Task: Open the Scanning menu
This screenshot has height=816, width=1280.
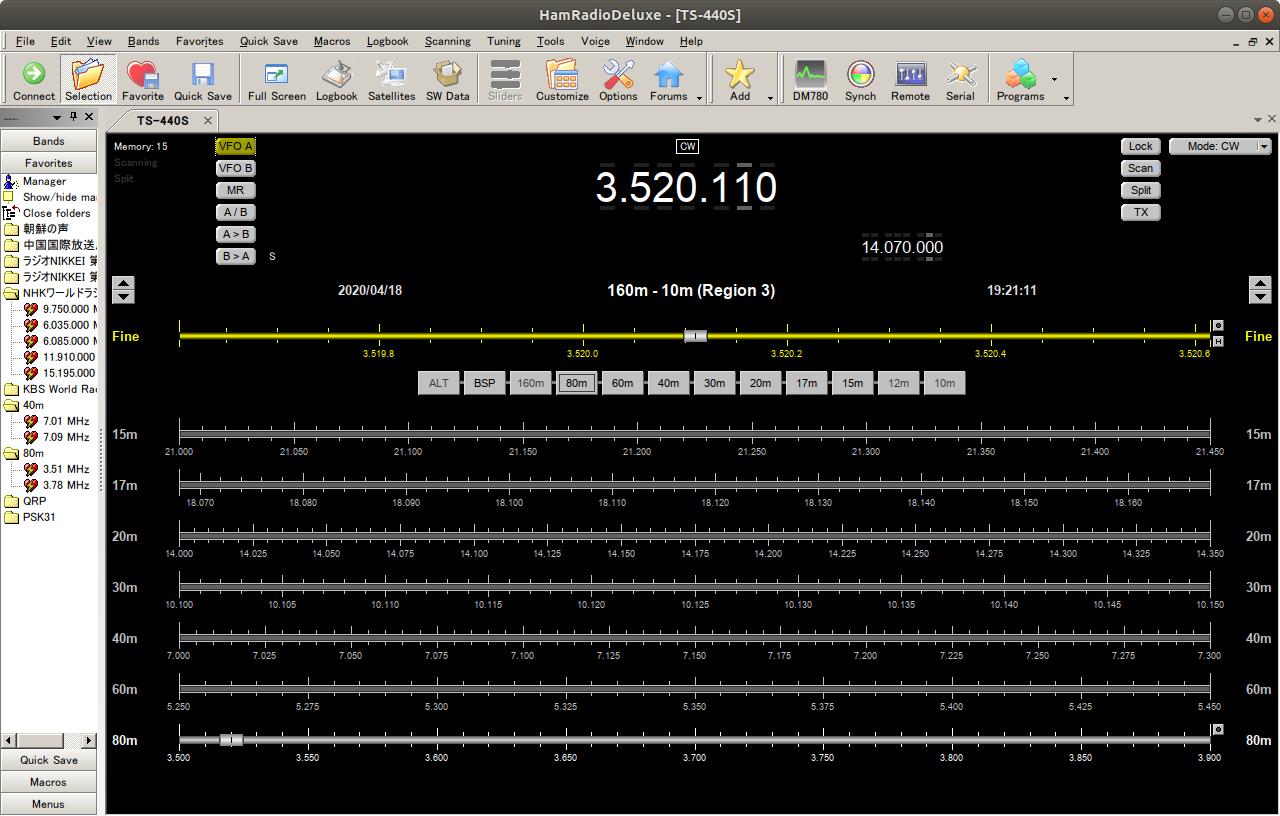Action: 447,41
